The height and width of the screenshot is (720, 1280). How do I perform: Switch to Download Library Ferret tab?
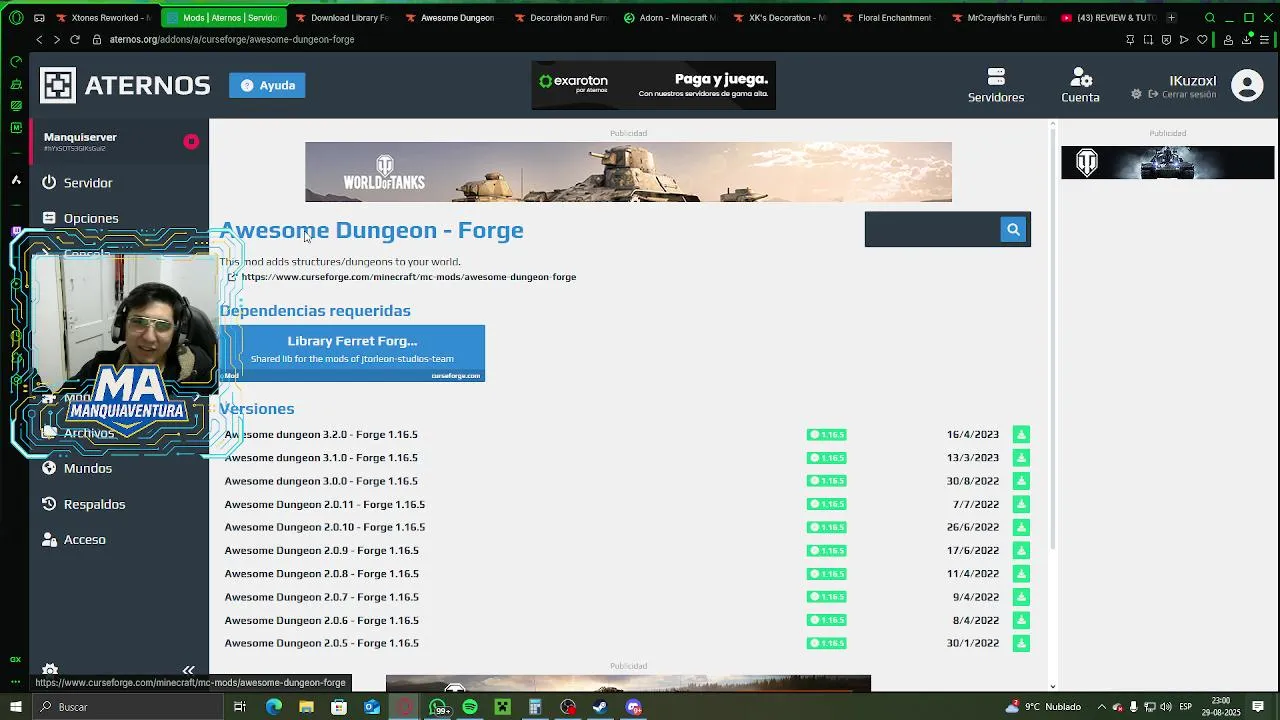tap(342, 18)
